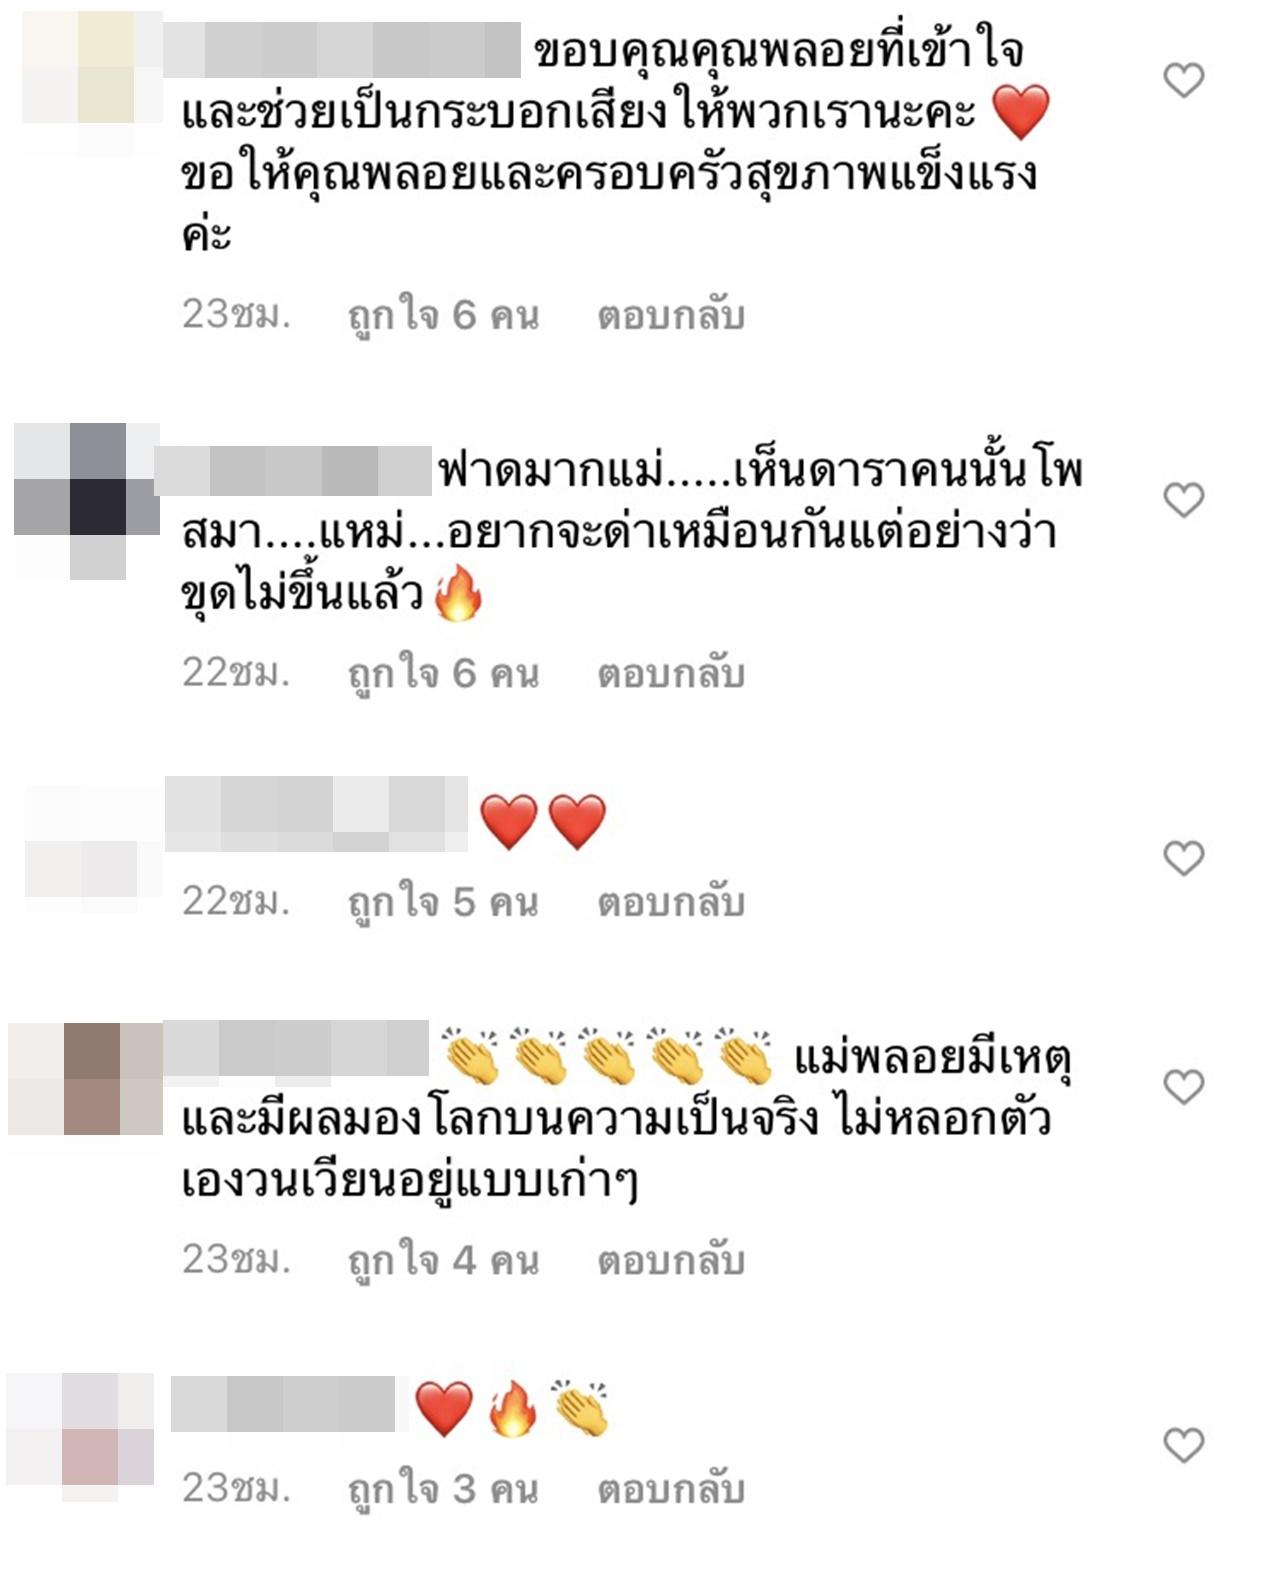This screenshot has width=1280, height=1575.
Task: Open blurred username of the last commenter
Action: 283,1404
